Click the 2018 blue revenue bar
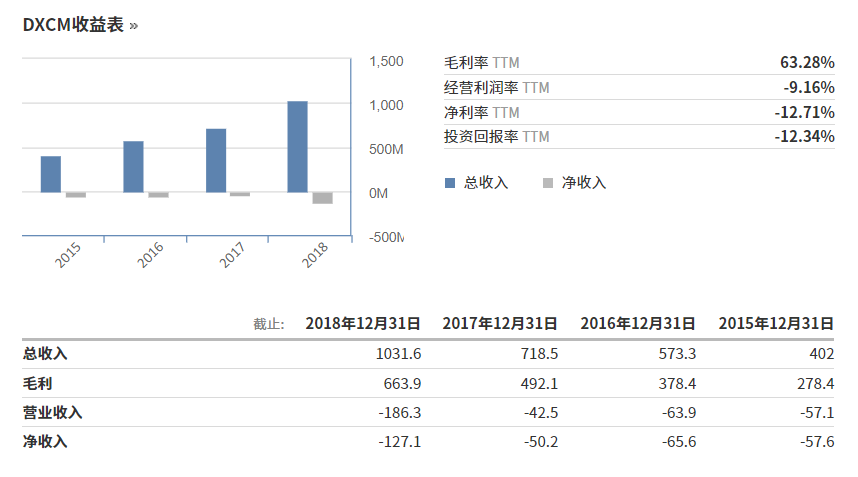The image size is (858, 477). (x=298, y=147)
